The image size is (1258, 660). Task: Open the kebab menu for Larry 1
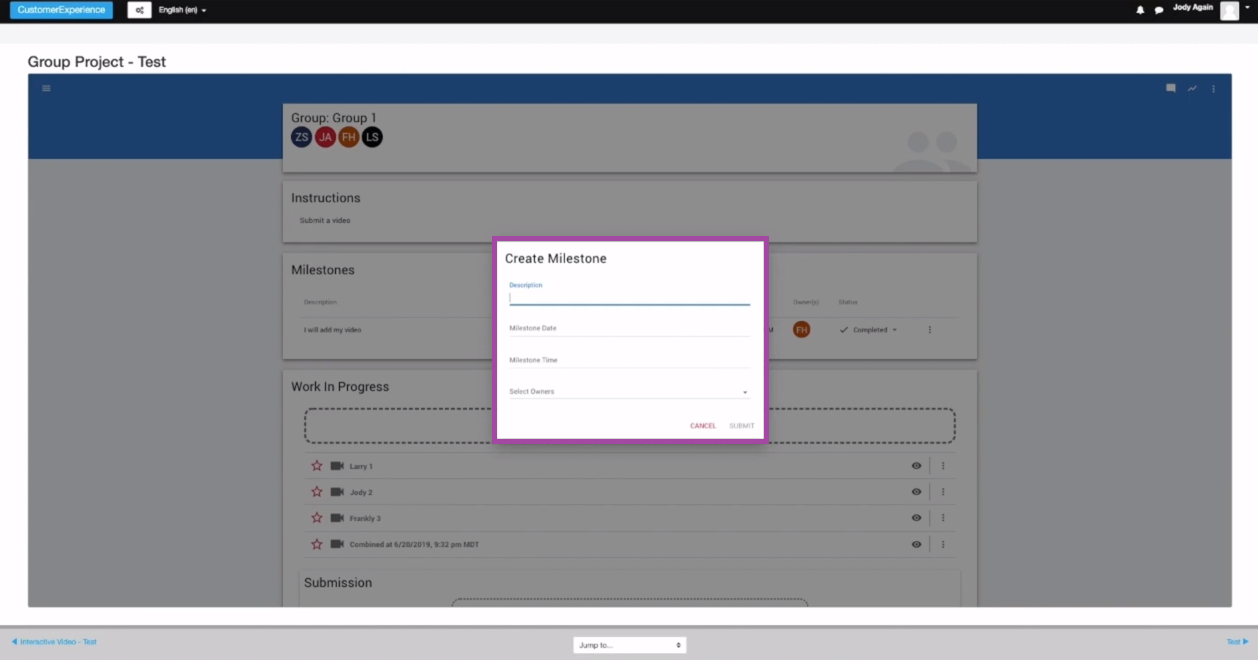[x=943, y=466]
